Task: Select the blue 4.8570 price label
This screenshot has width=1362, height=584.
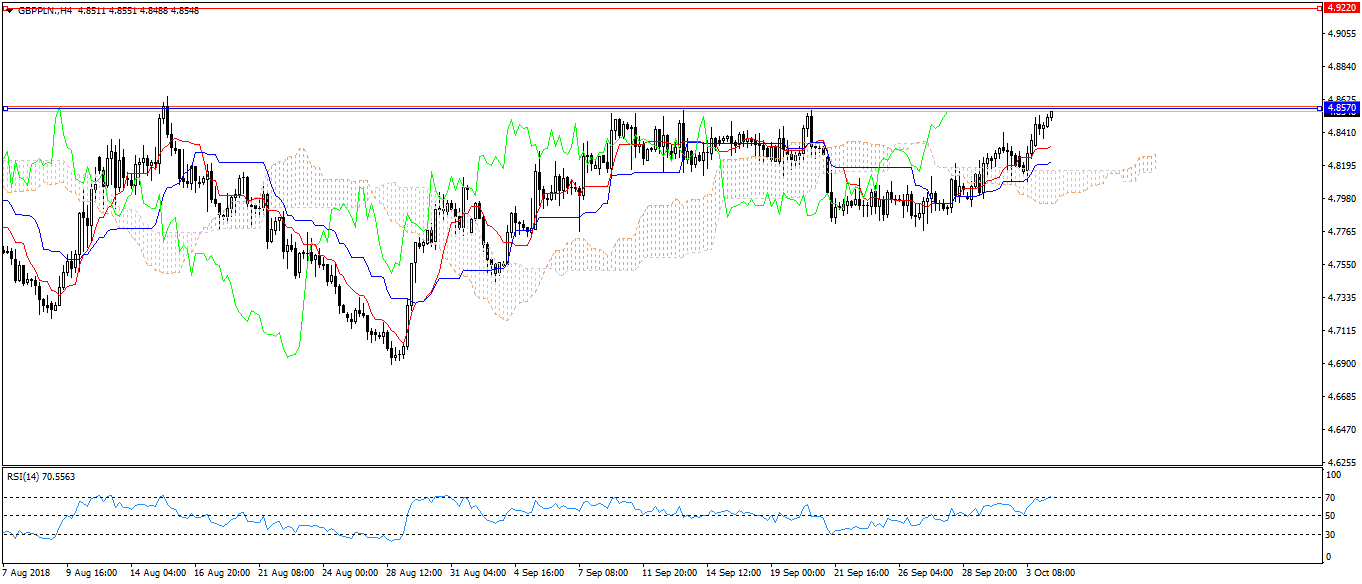Action: coord(1340,107)
